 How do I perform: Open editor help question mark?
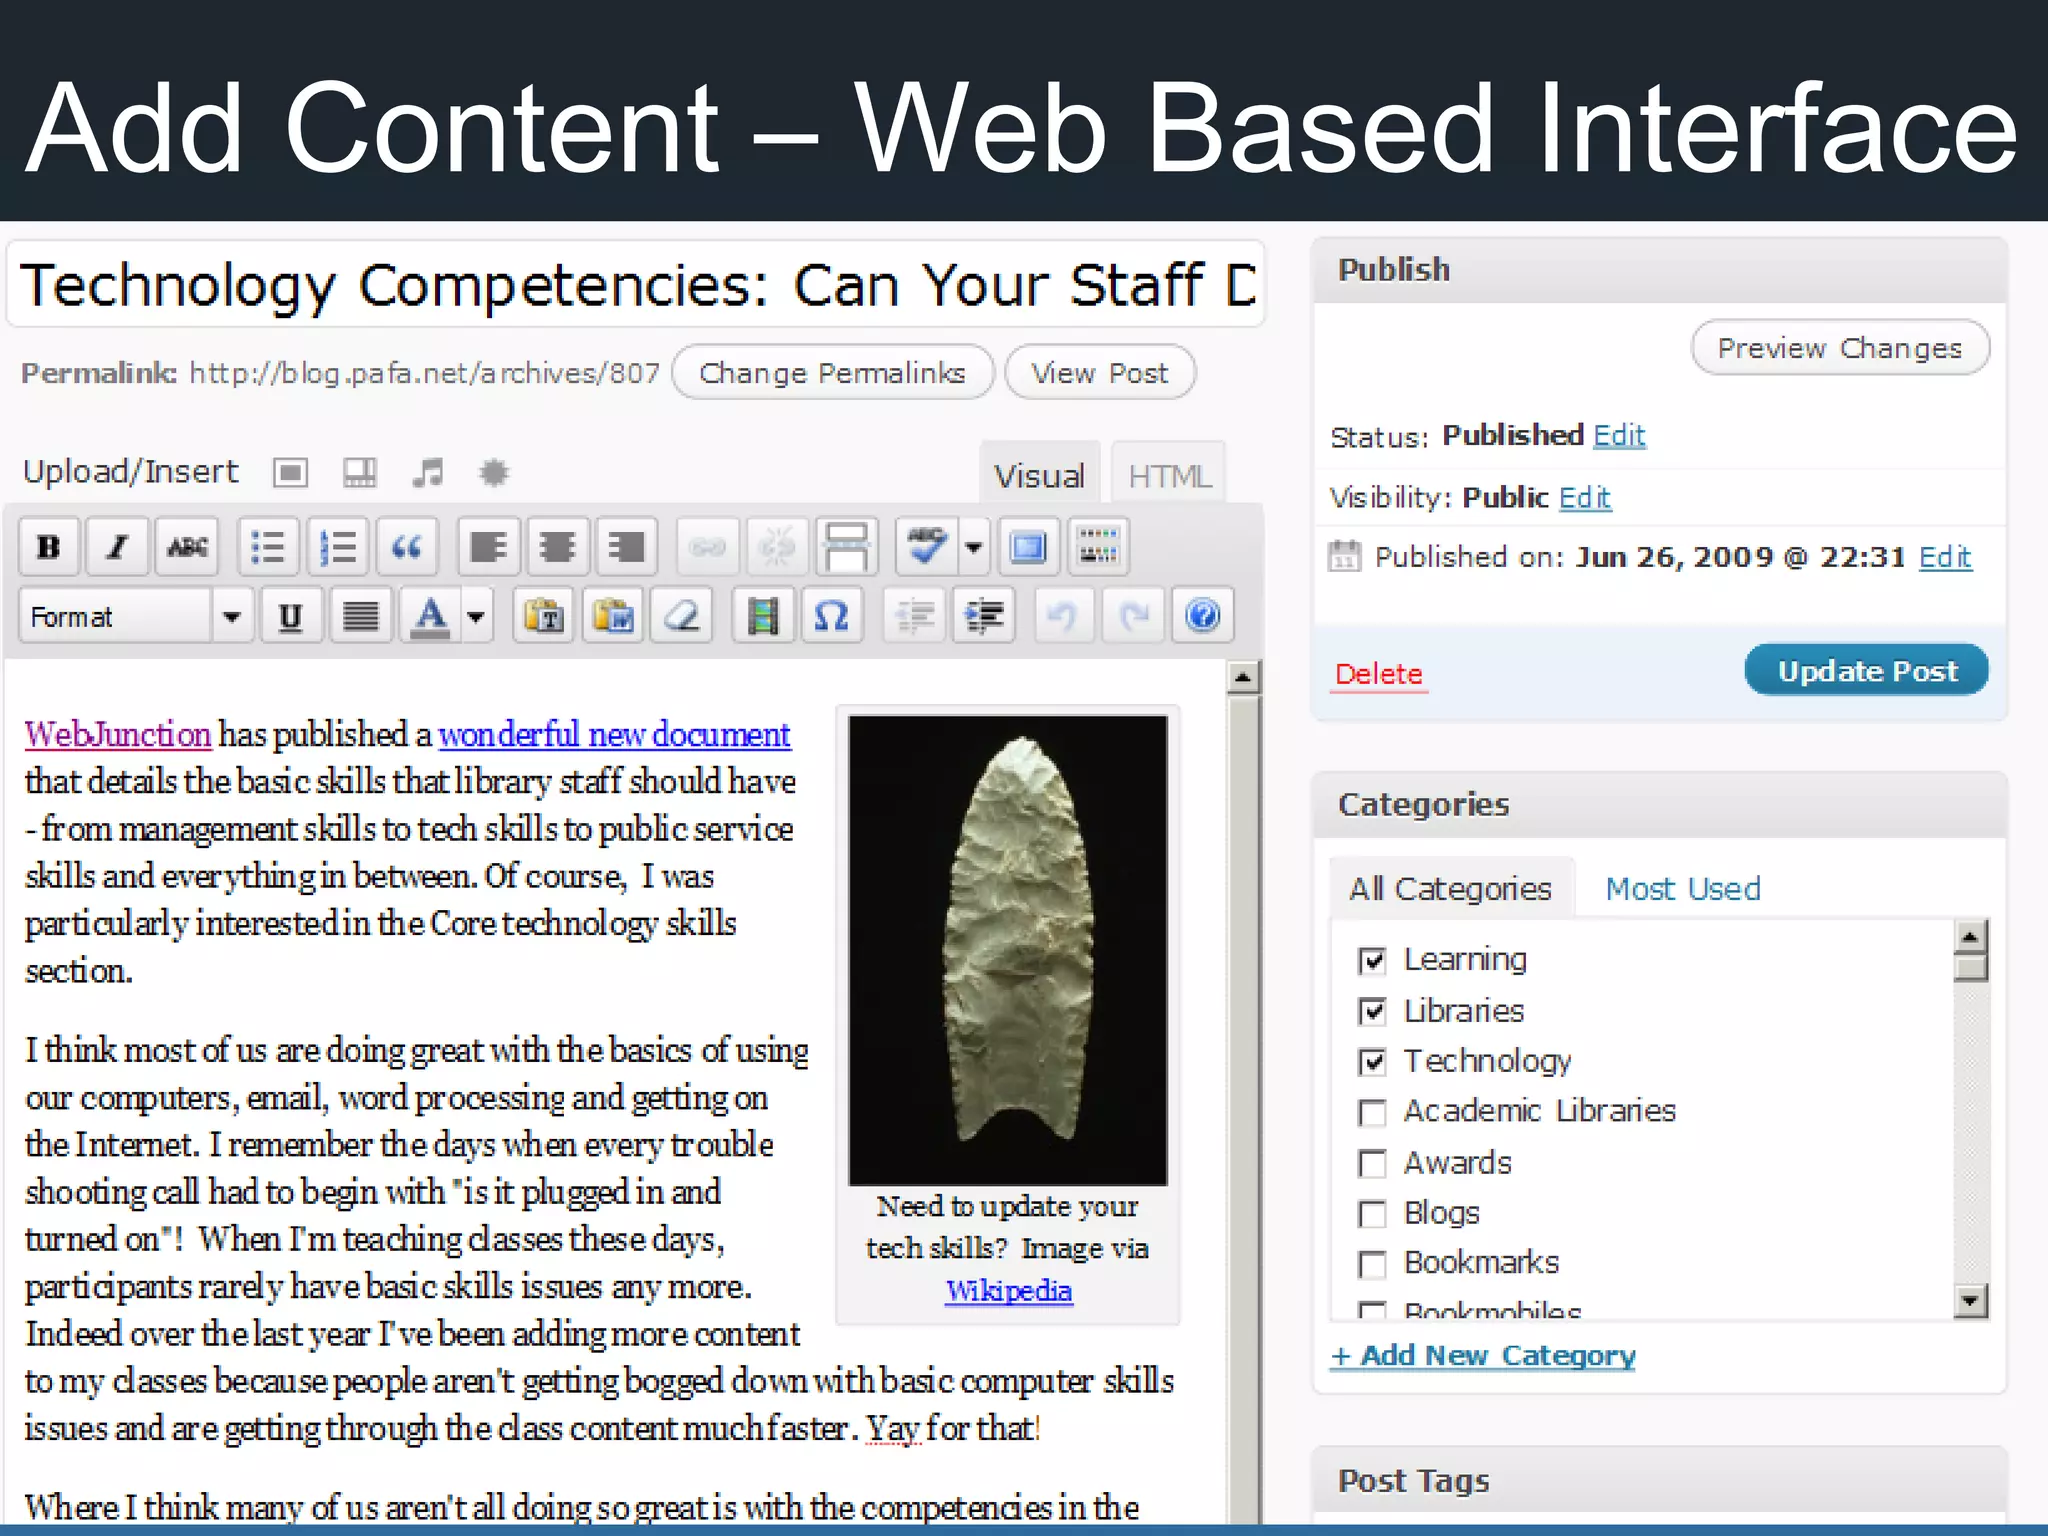pos(1202,616)
